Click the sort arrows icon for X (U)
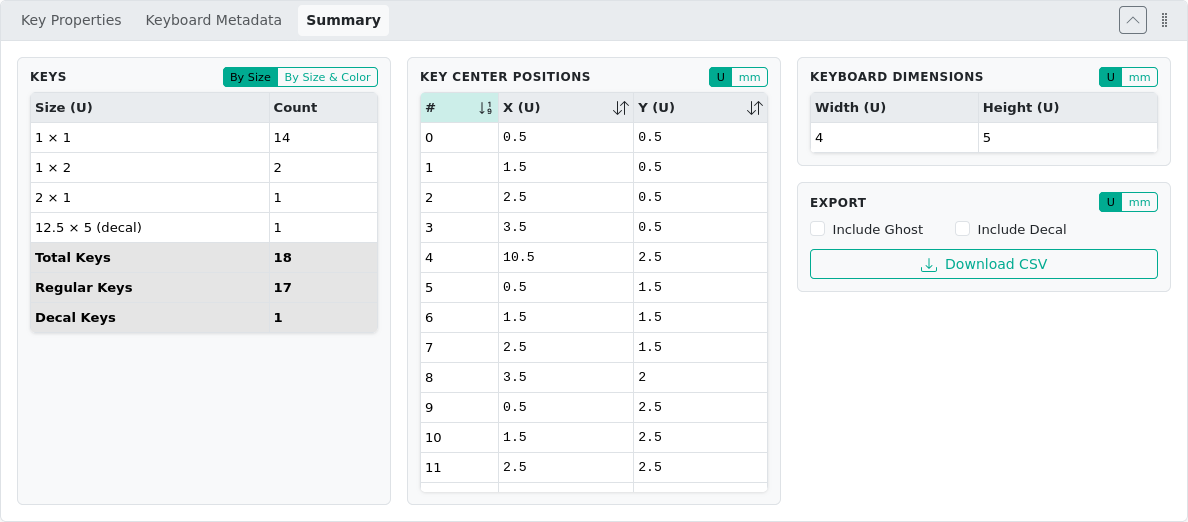This screenshot has height=522, width=1188. 620,108
